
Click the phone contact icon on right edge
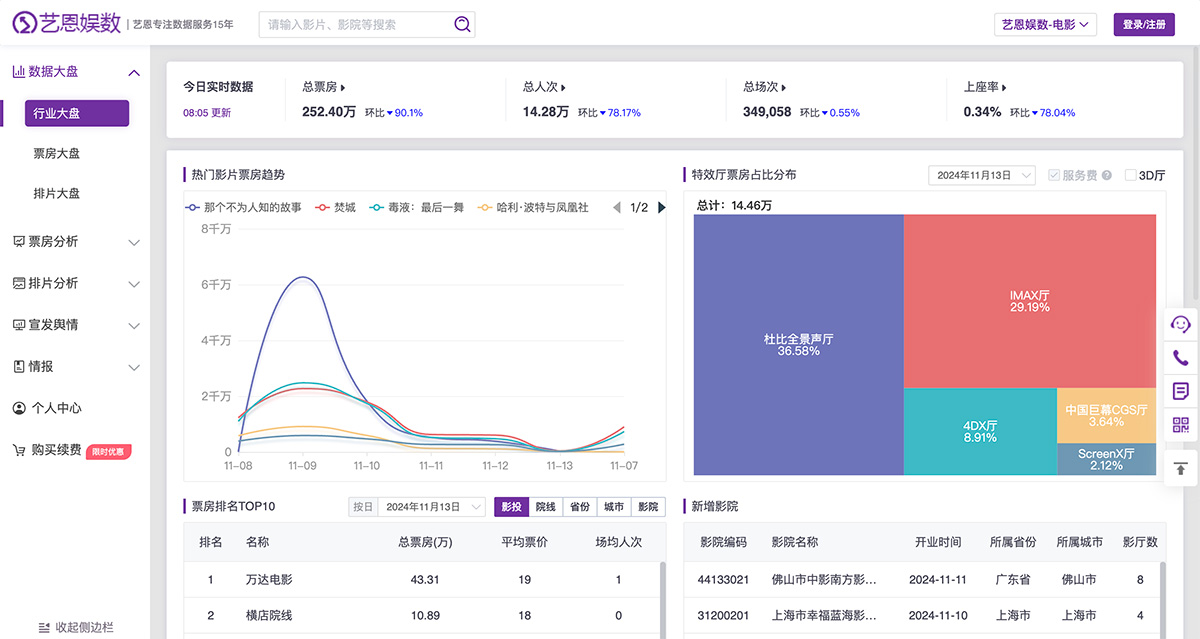[1181, 357]
